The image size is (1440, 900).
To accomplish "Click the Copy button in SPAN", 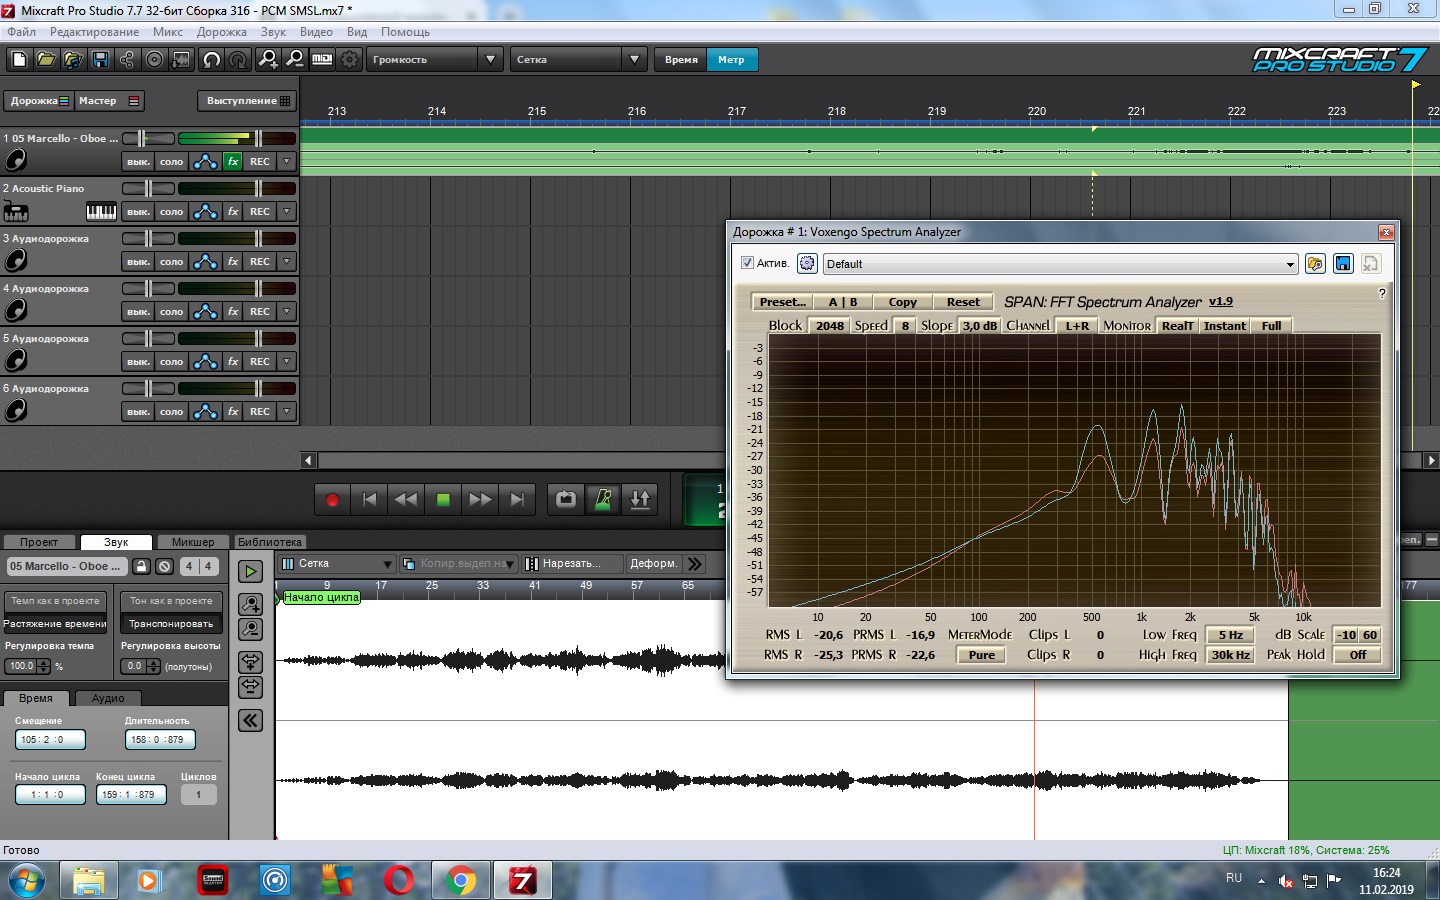I will point(902,302).
